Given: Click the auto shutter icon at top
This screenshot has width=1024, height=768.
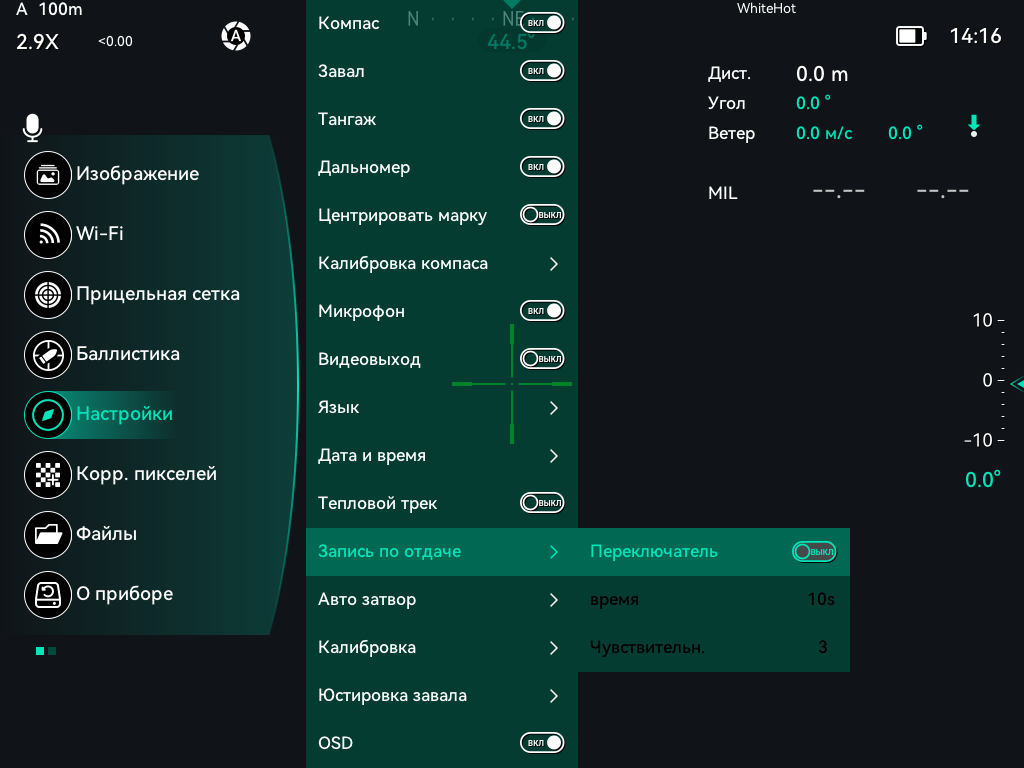Looking at the screenshot, I should coord(236,36).
